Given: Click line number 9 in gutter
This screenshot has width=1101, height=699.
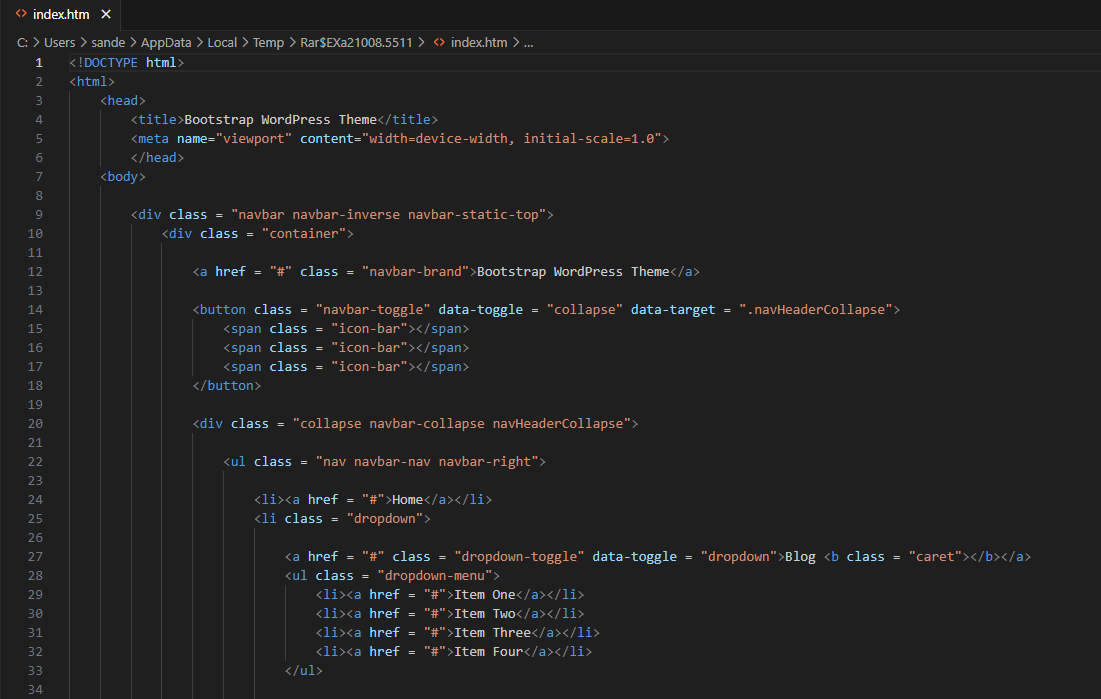Looking at the screenshot, I should tap(39, 214).
